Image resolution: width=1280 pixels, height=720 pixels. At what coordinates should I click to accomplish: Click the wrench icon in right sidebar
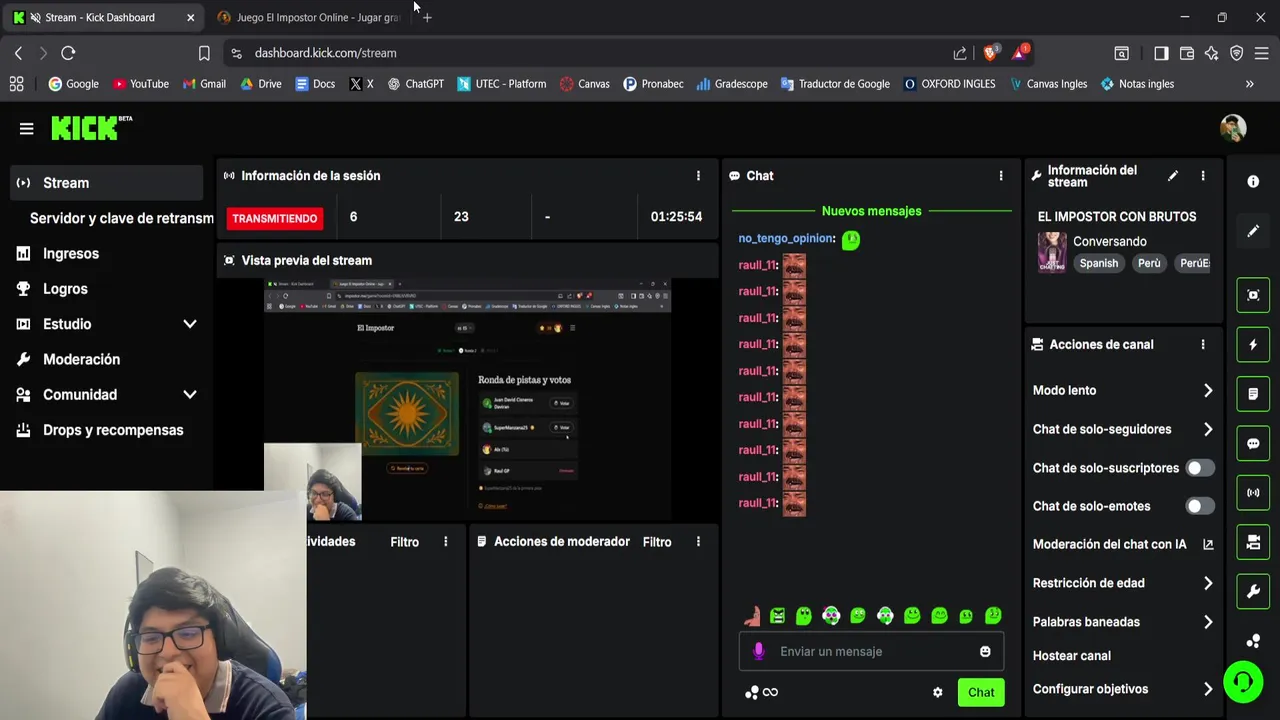point(1253,591)
